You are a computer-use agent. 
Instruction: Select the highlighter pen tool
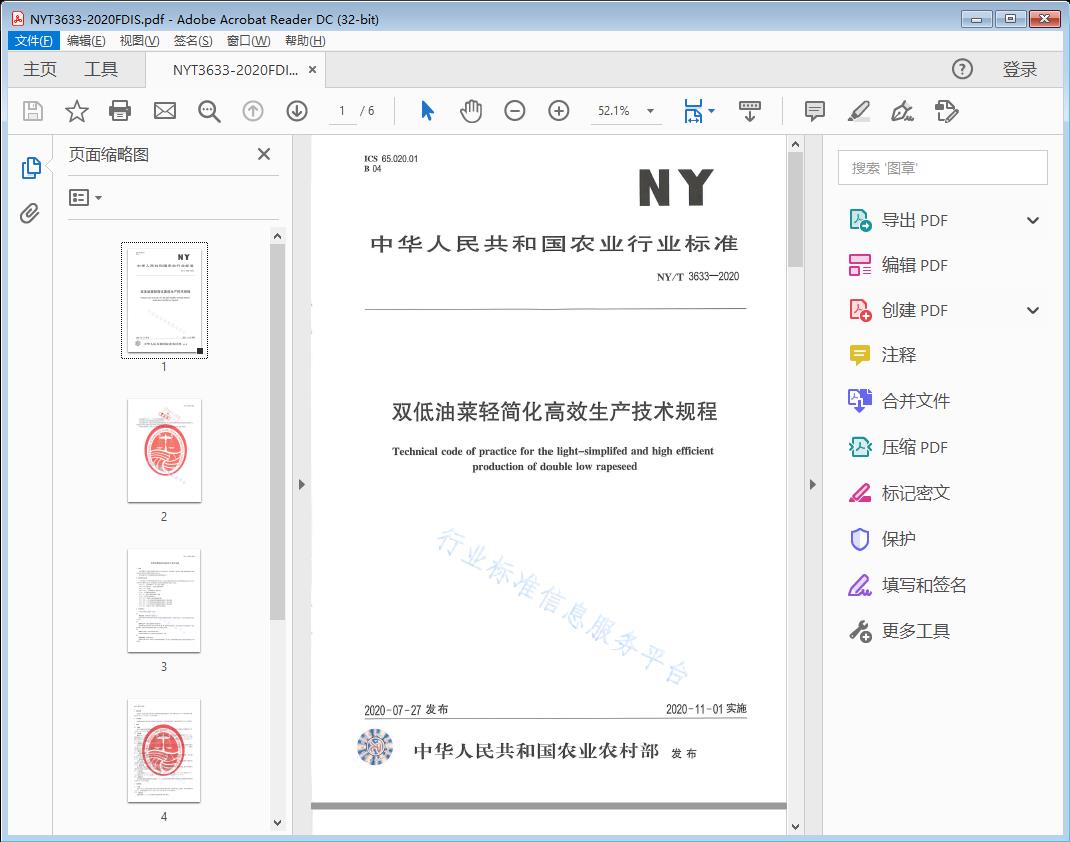pos(858,111)
